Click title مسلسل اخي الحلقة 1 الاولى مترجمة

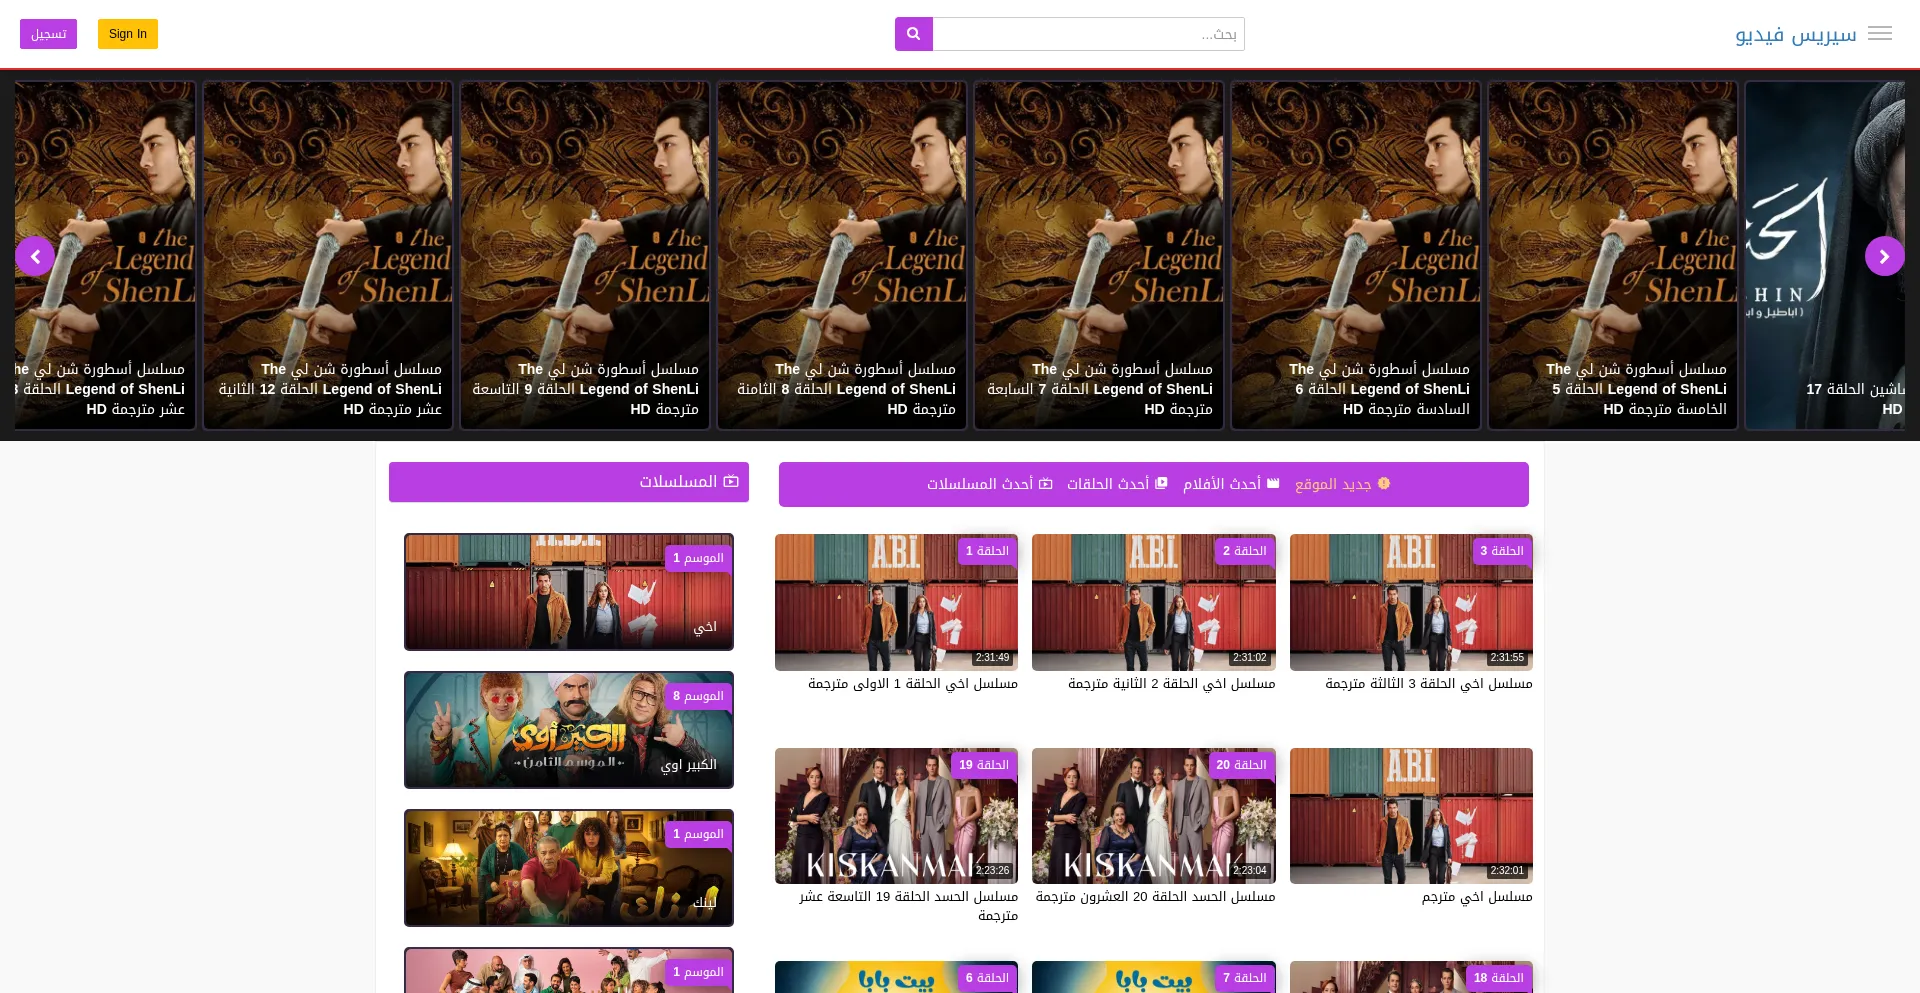[912, 684]
